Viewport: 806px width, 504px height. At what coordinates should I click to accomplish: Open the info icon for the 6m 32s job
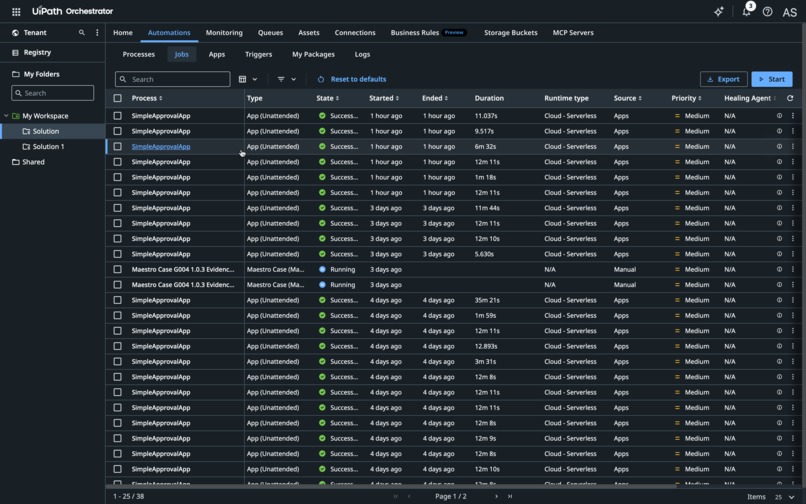click(779, 147)
